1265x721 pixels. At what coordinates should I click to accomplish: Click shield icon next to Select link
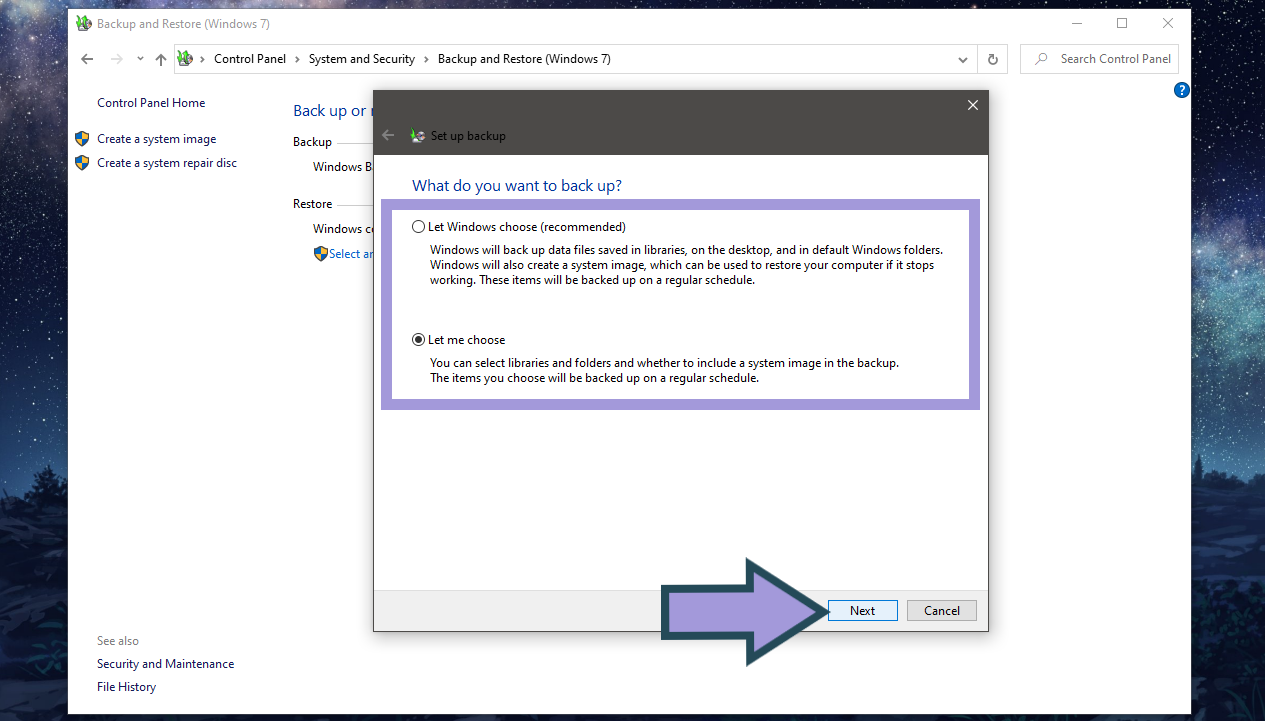tap(320, 254)
